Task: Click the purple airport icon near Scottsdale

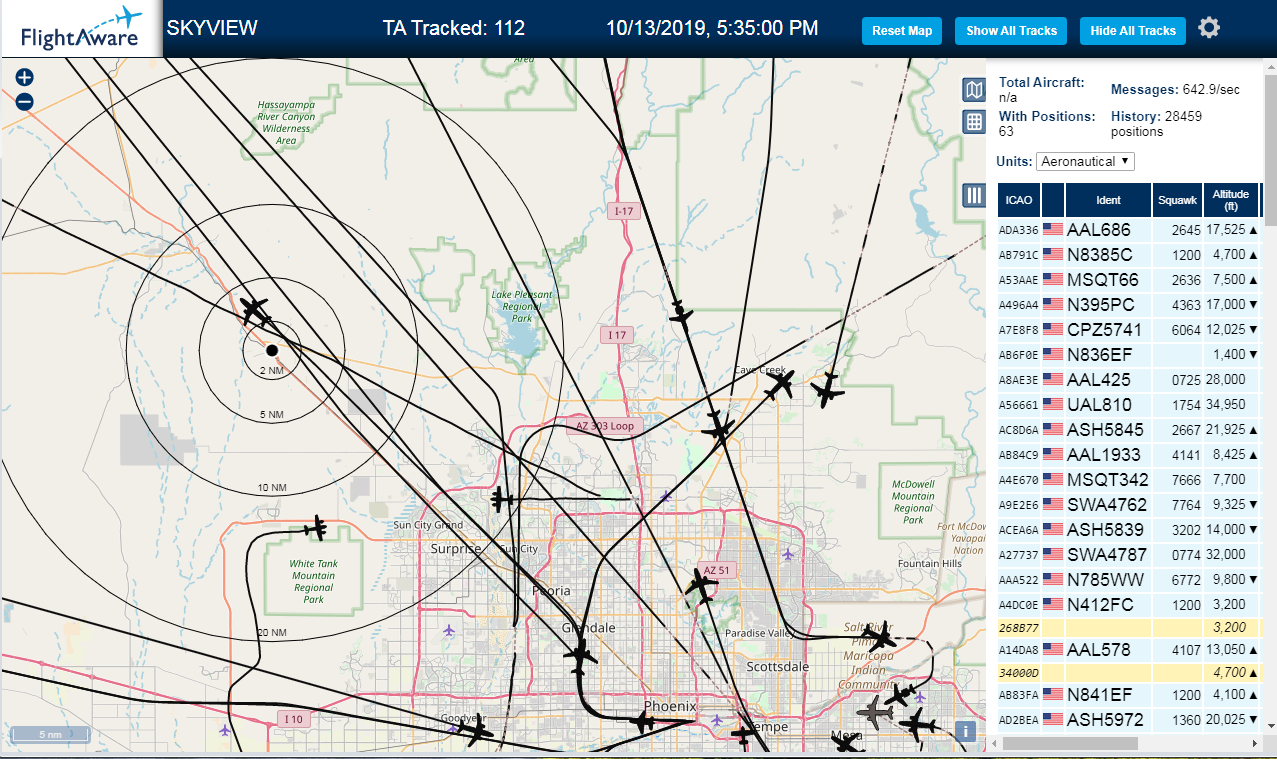Action: tap(789, 554)
